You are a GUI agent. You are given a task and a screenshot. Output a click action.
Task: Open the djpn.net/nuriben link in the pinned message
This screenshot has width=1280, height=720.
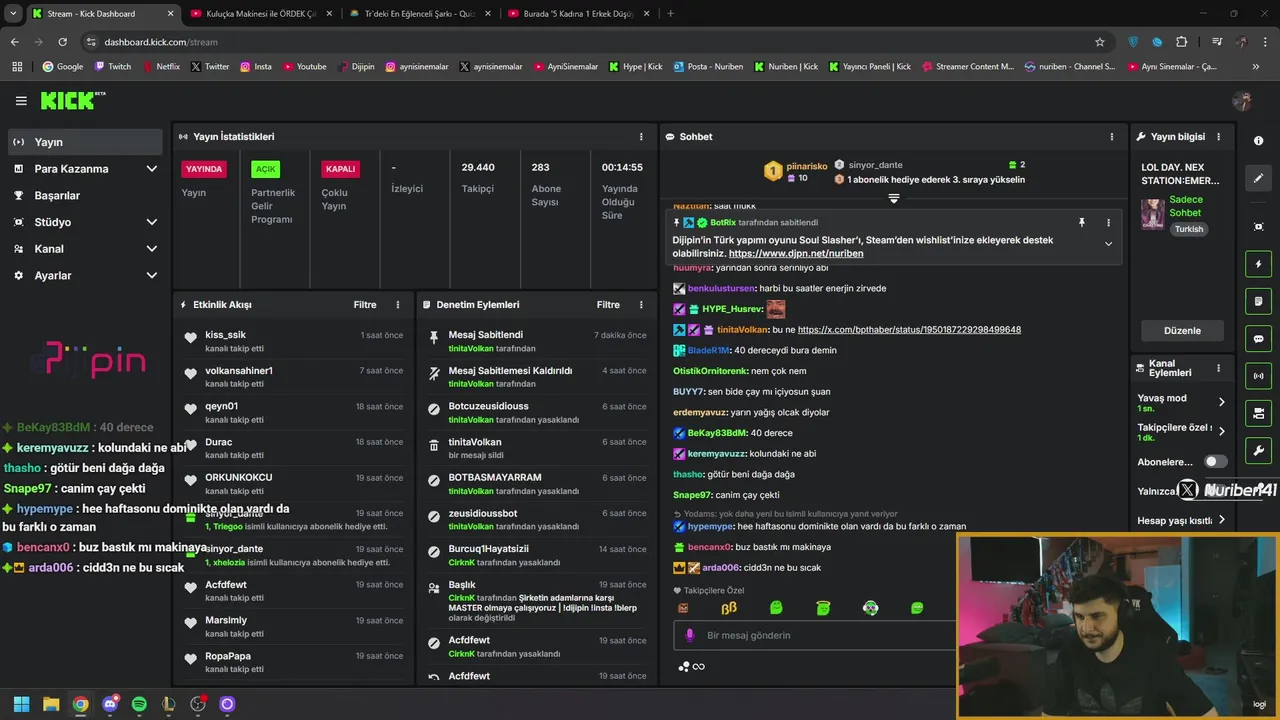(x=796, y=254)
